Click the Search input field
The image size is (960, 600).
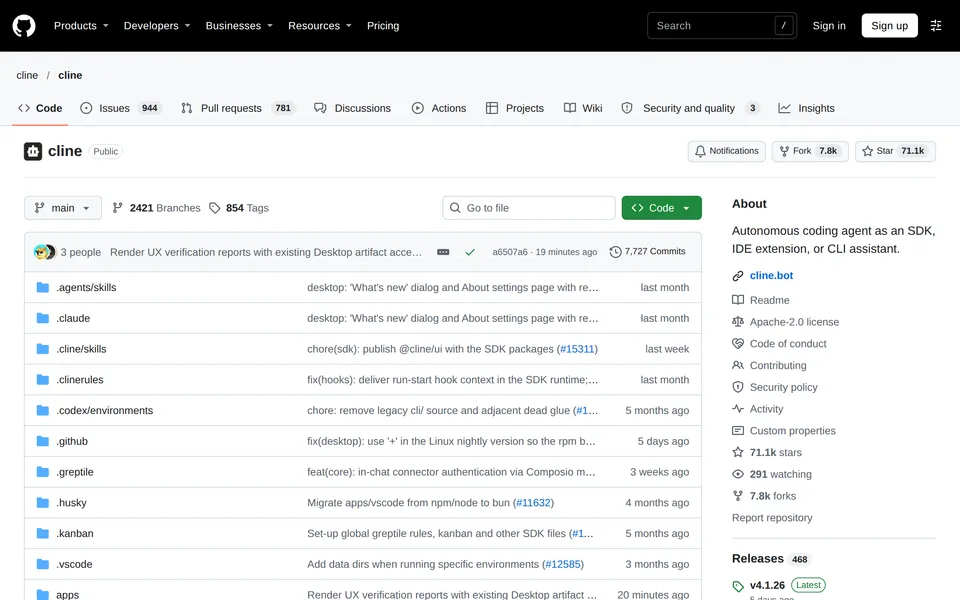point(722,26)
